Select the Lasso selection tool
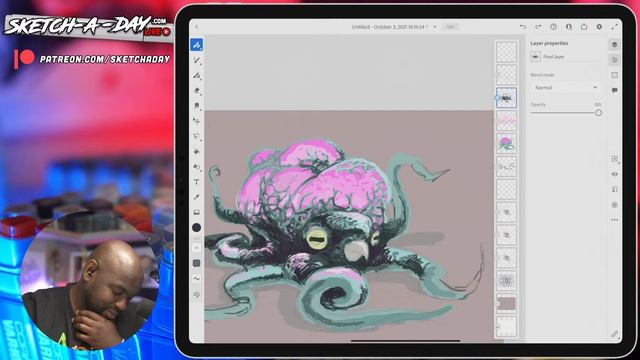 tap(197, 136)
